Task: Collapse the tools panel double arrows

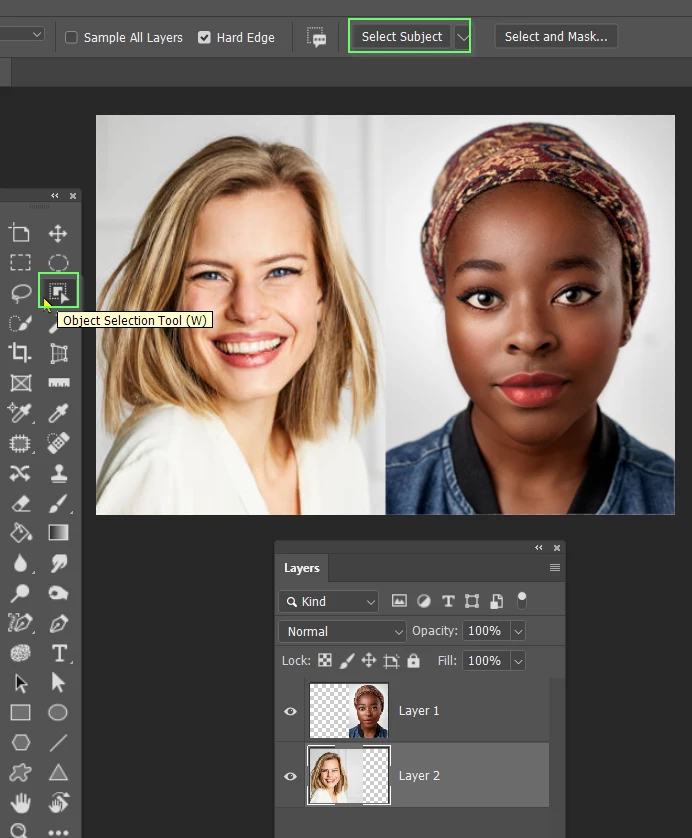Action: [x=55, y=196]
